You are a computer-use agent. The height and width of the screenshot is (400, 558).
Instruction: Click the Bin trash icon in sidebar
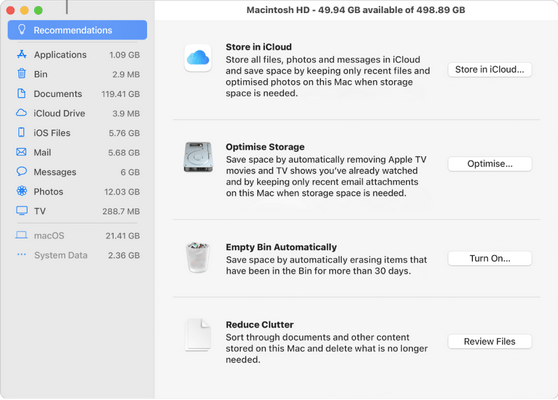click(x=22, y=74)
